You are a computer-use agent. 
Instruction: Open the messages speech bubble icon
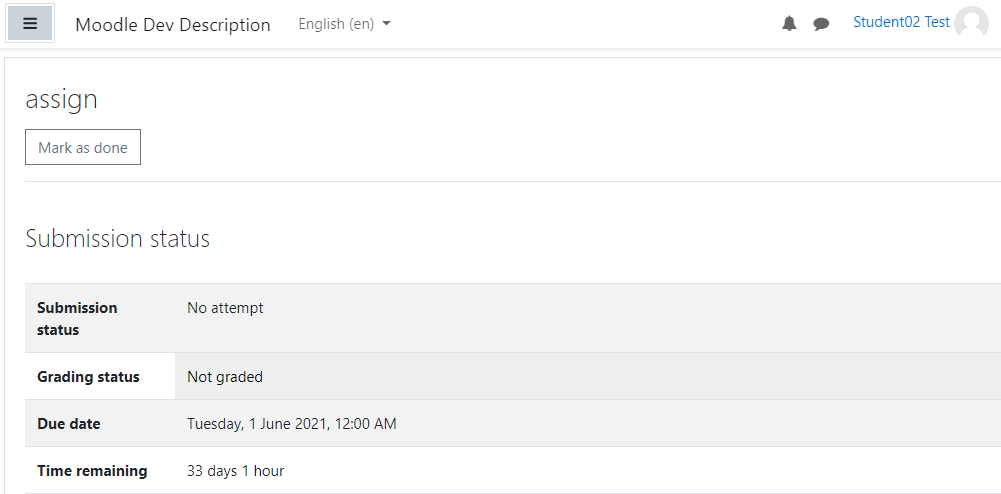[821, 24]
